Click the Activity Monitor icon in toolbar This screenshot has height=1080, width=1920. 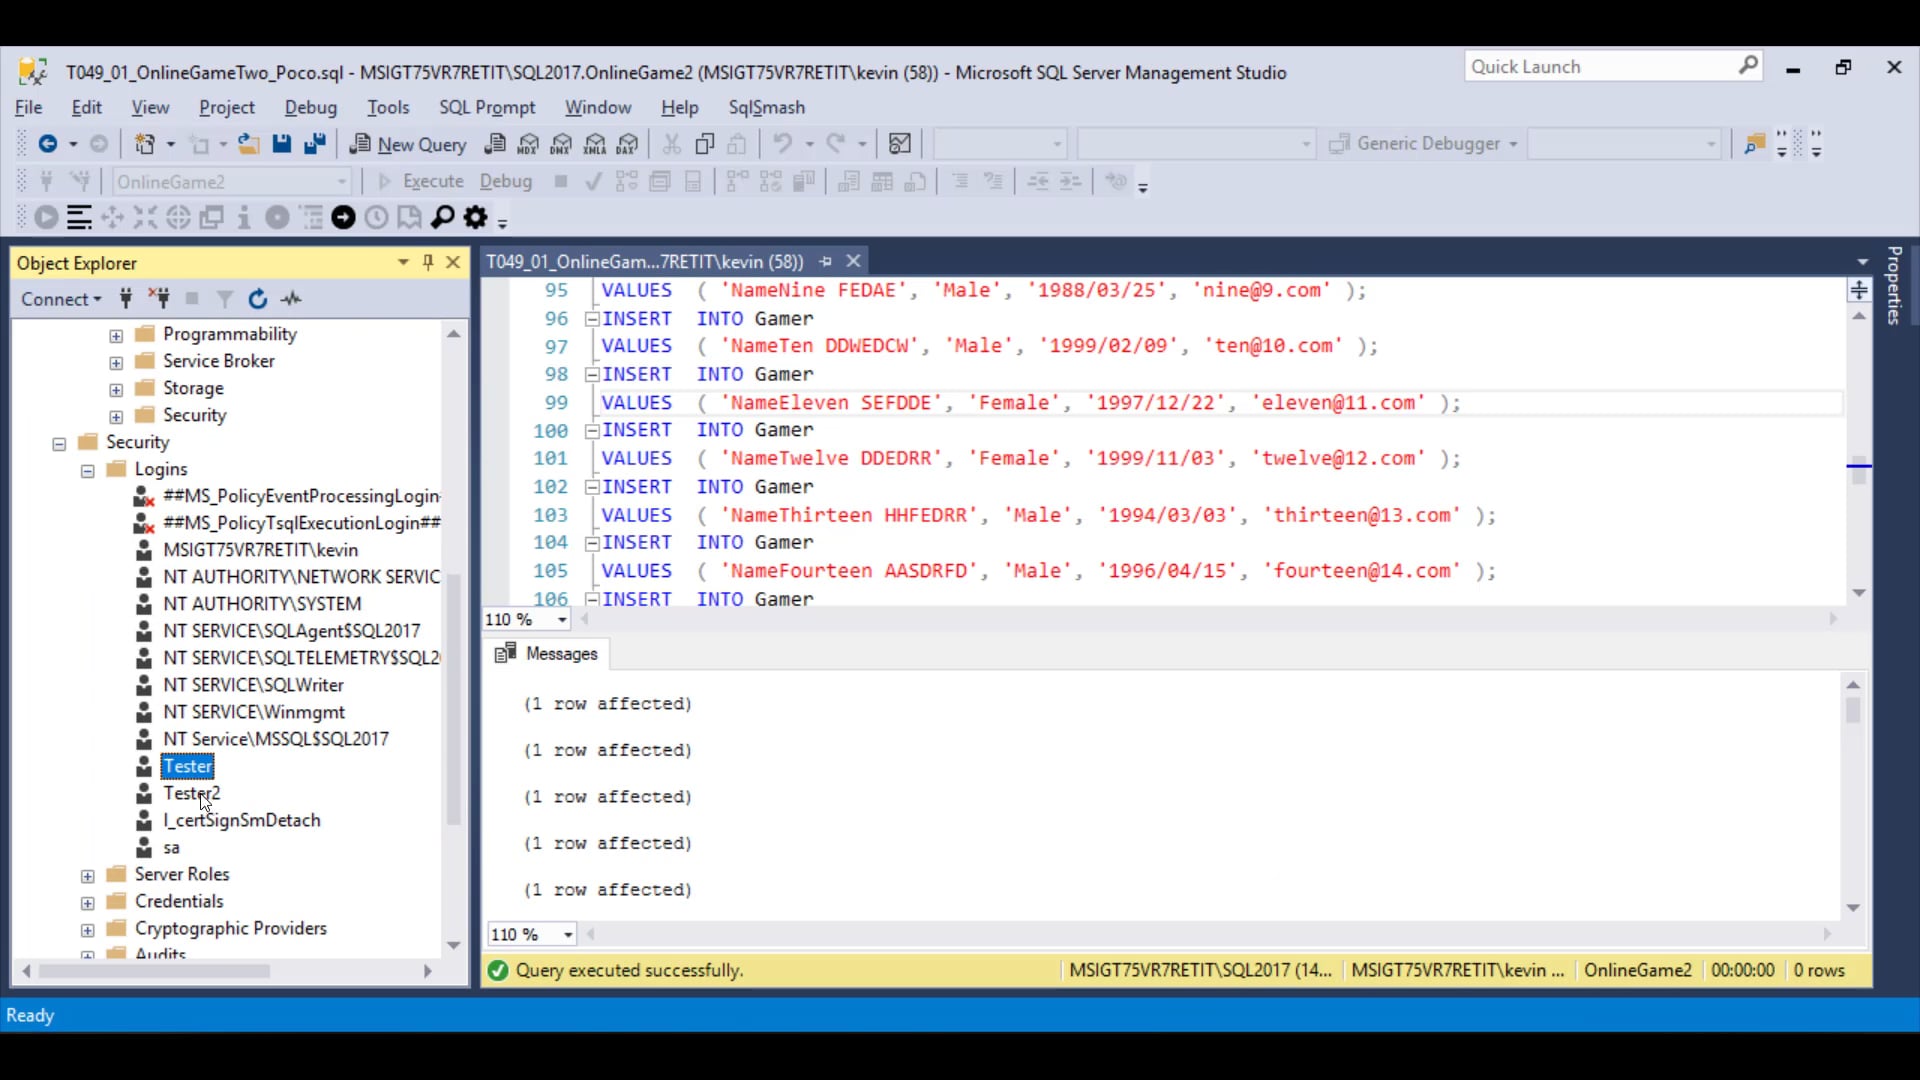click(899, 144)
